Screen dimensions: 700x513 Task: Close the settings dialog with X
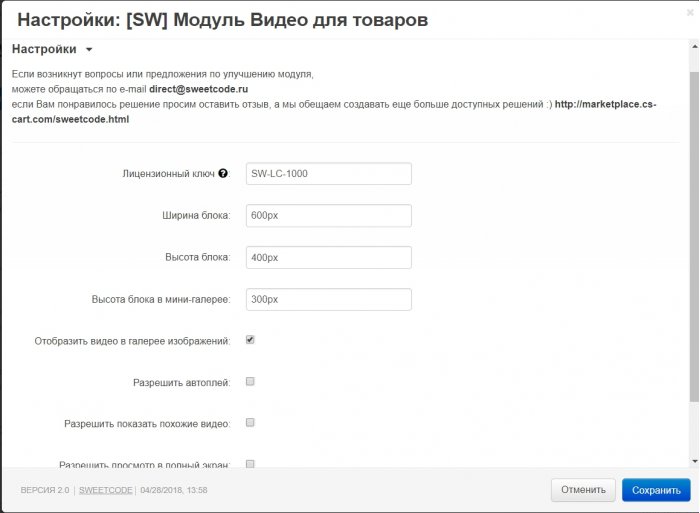(x=690, y=13)
